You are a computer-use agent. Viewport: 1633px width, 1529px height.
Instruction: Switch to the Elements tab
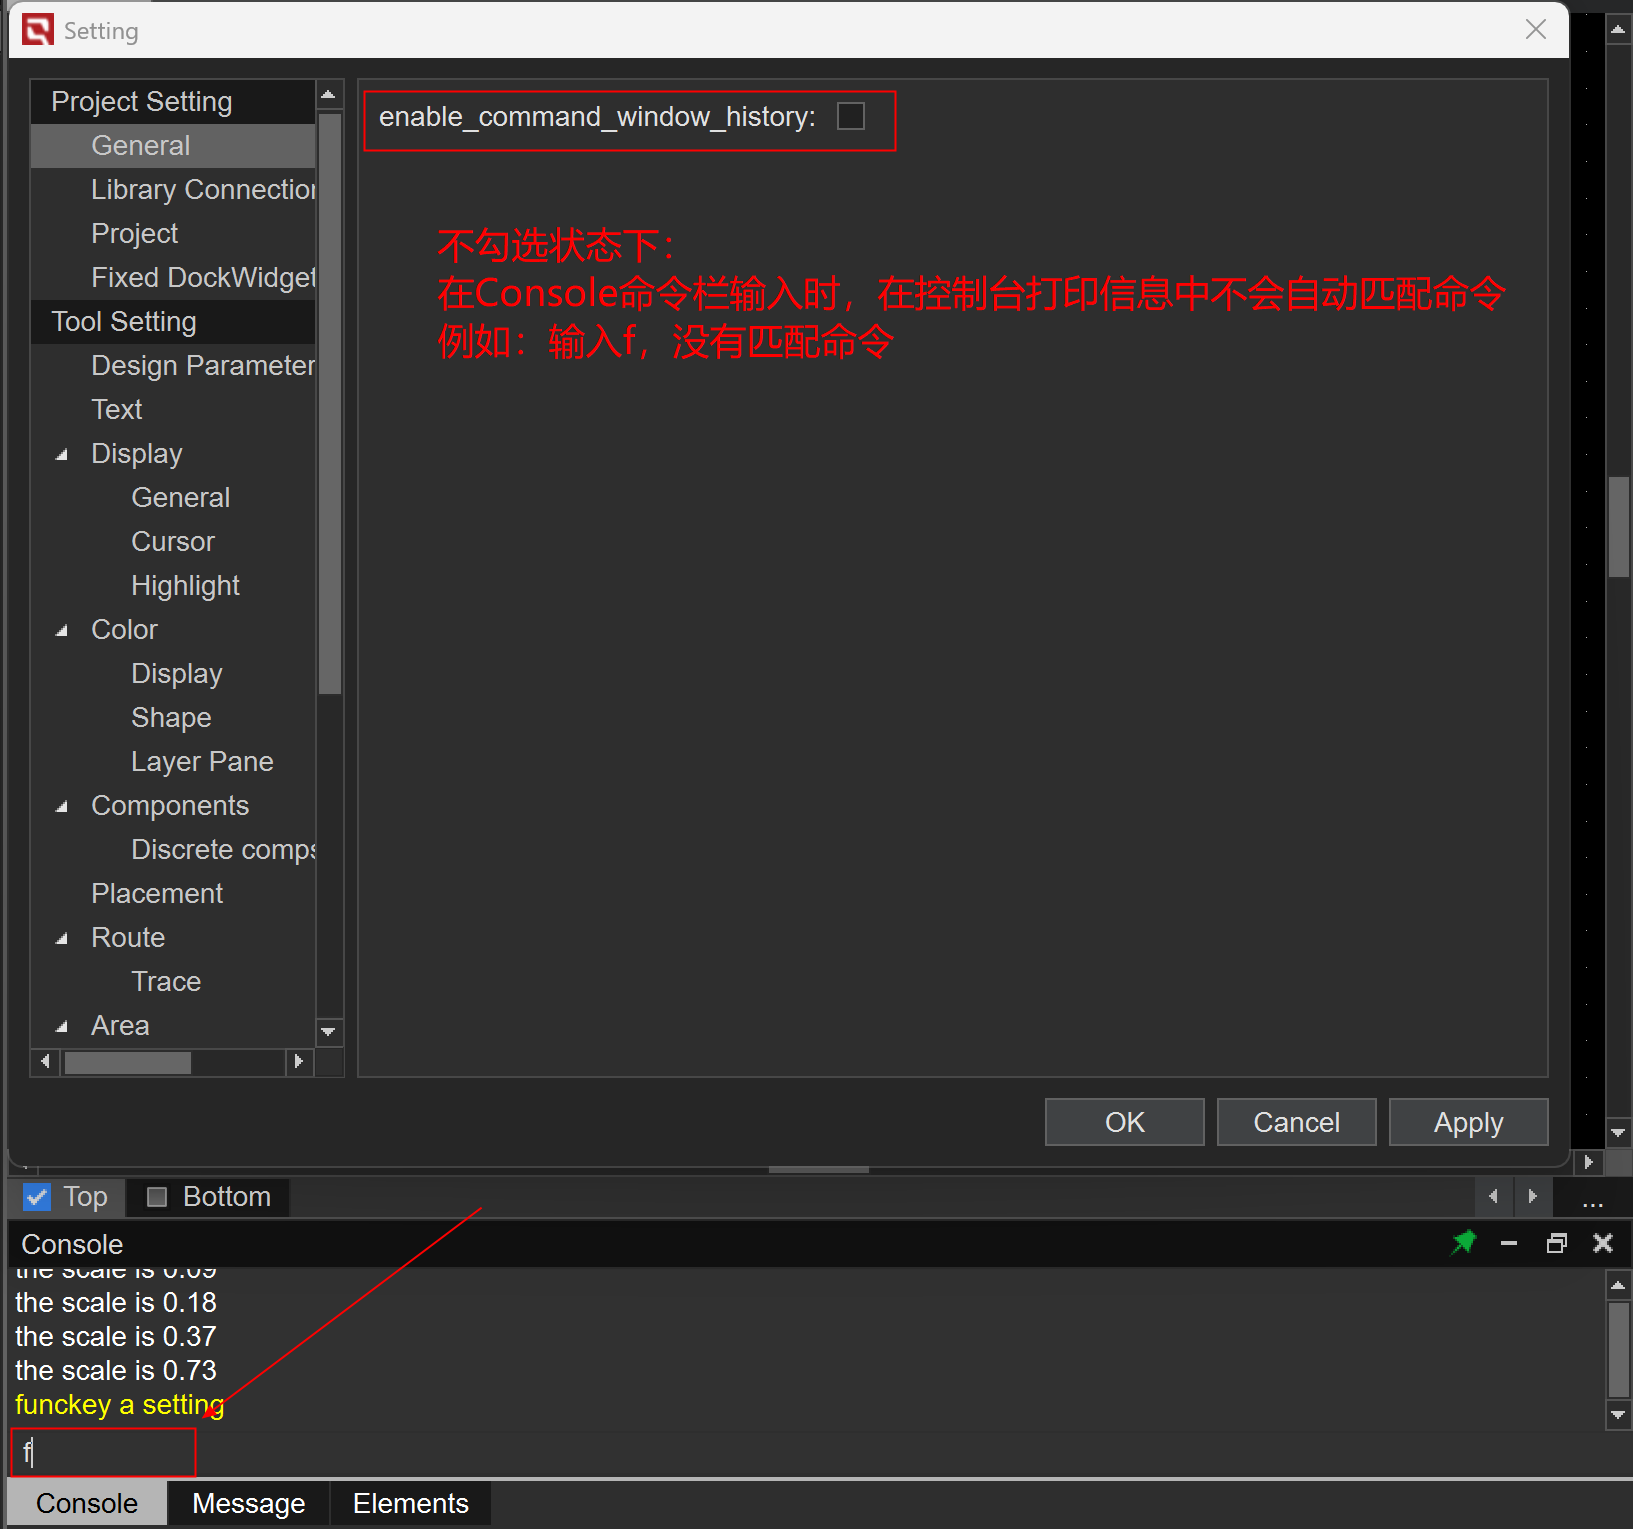410,1503
